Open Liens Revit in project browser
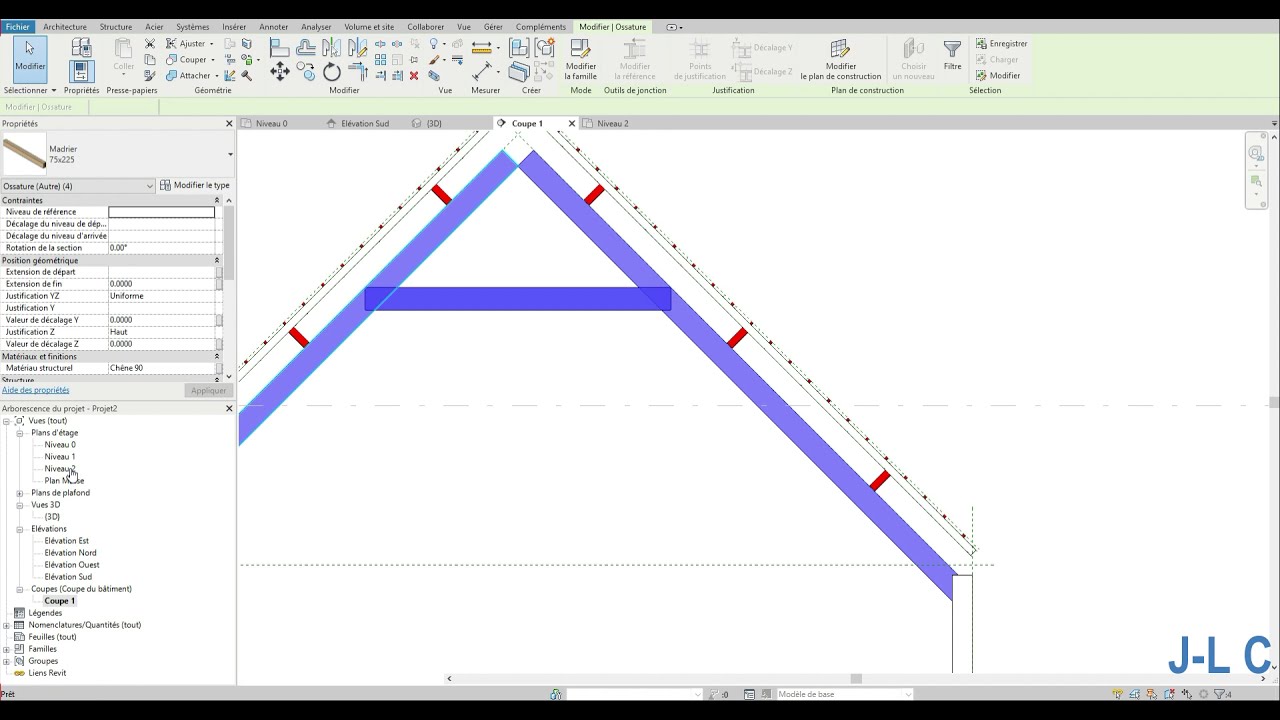This screenshot has width=1280, height=720. (47, 673)
